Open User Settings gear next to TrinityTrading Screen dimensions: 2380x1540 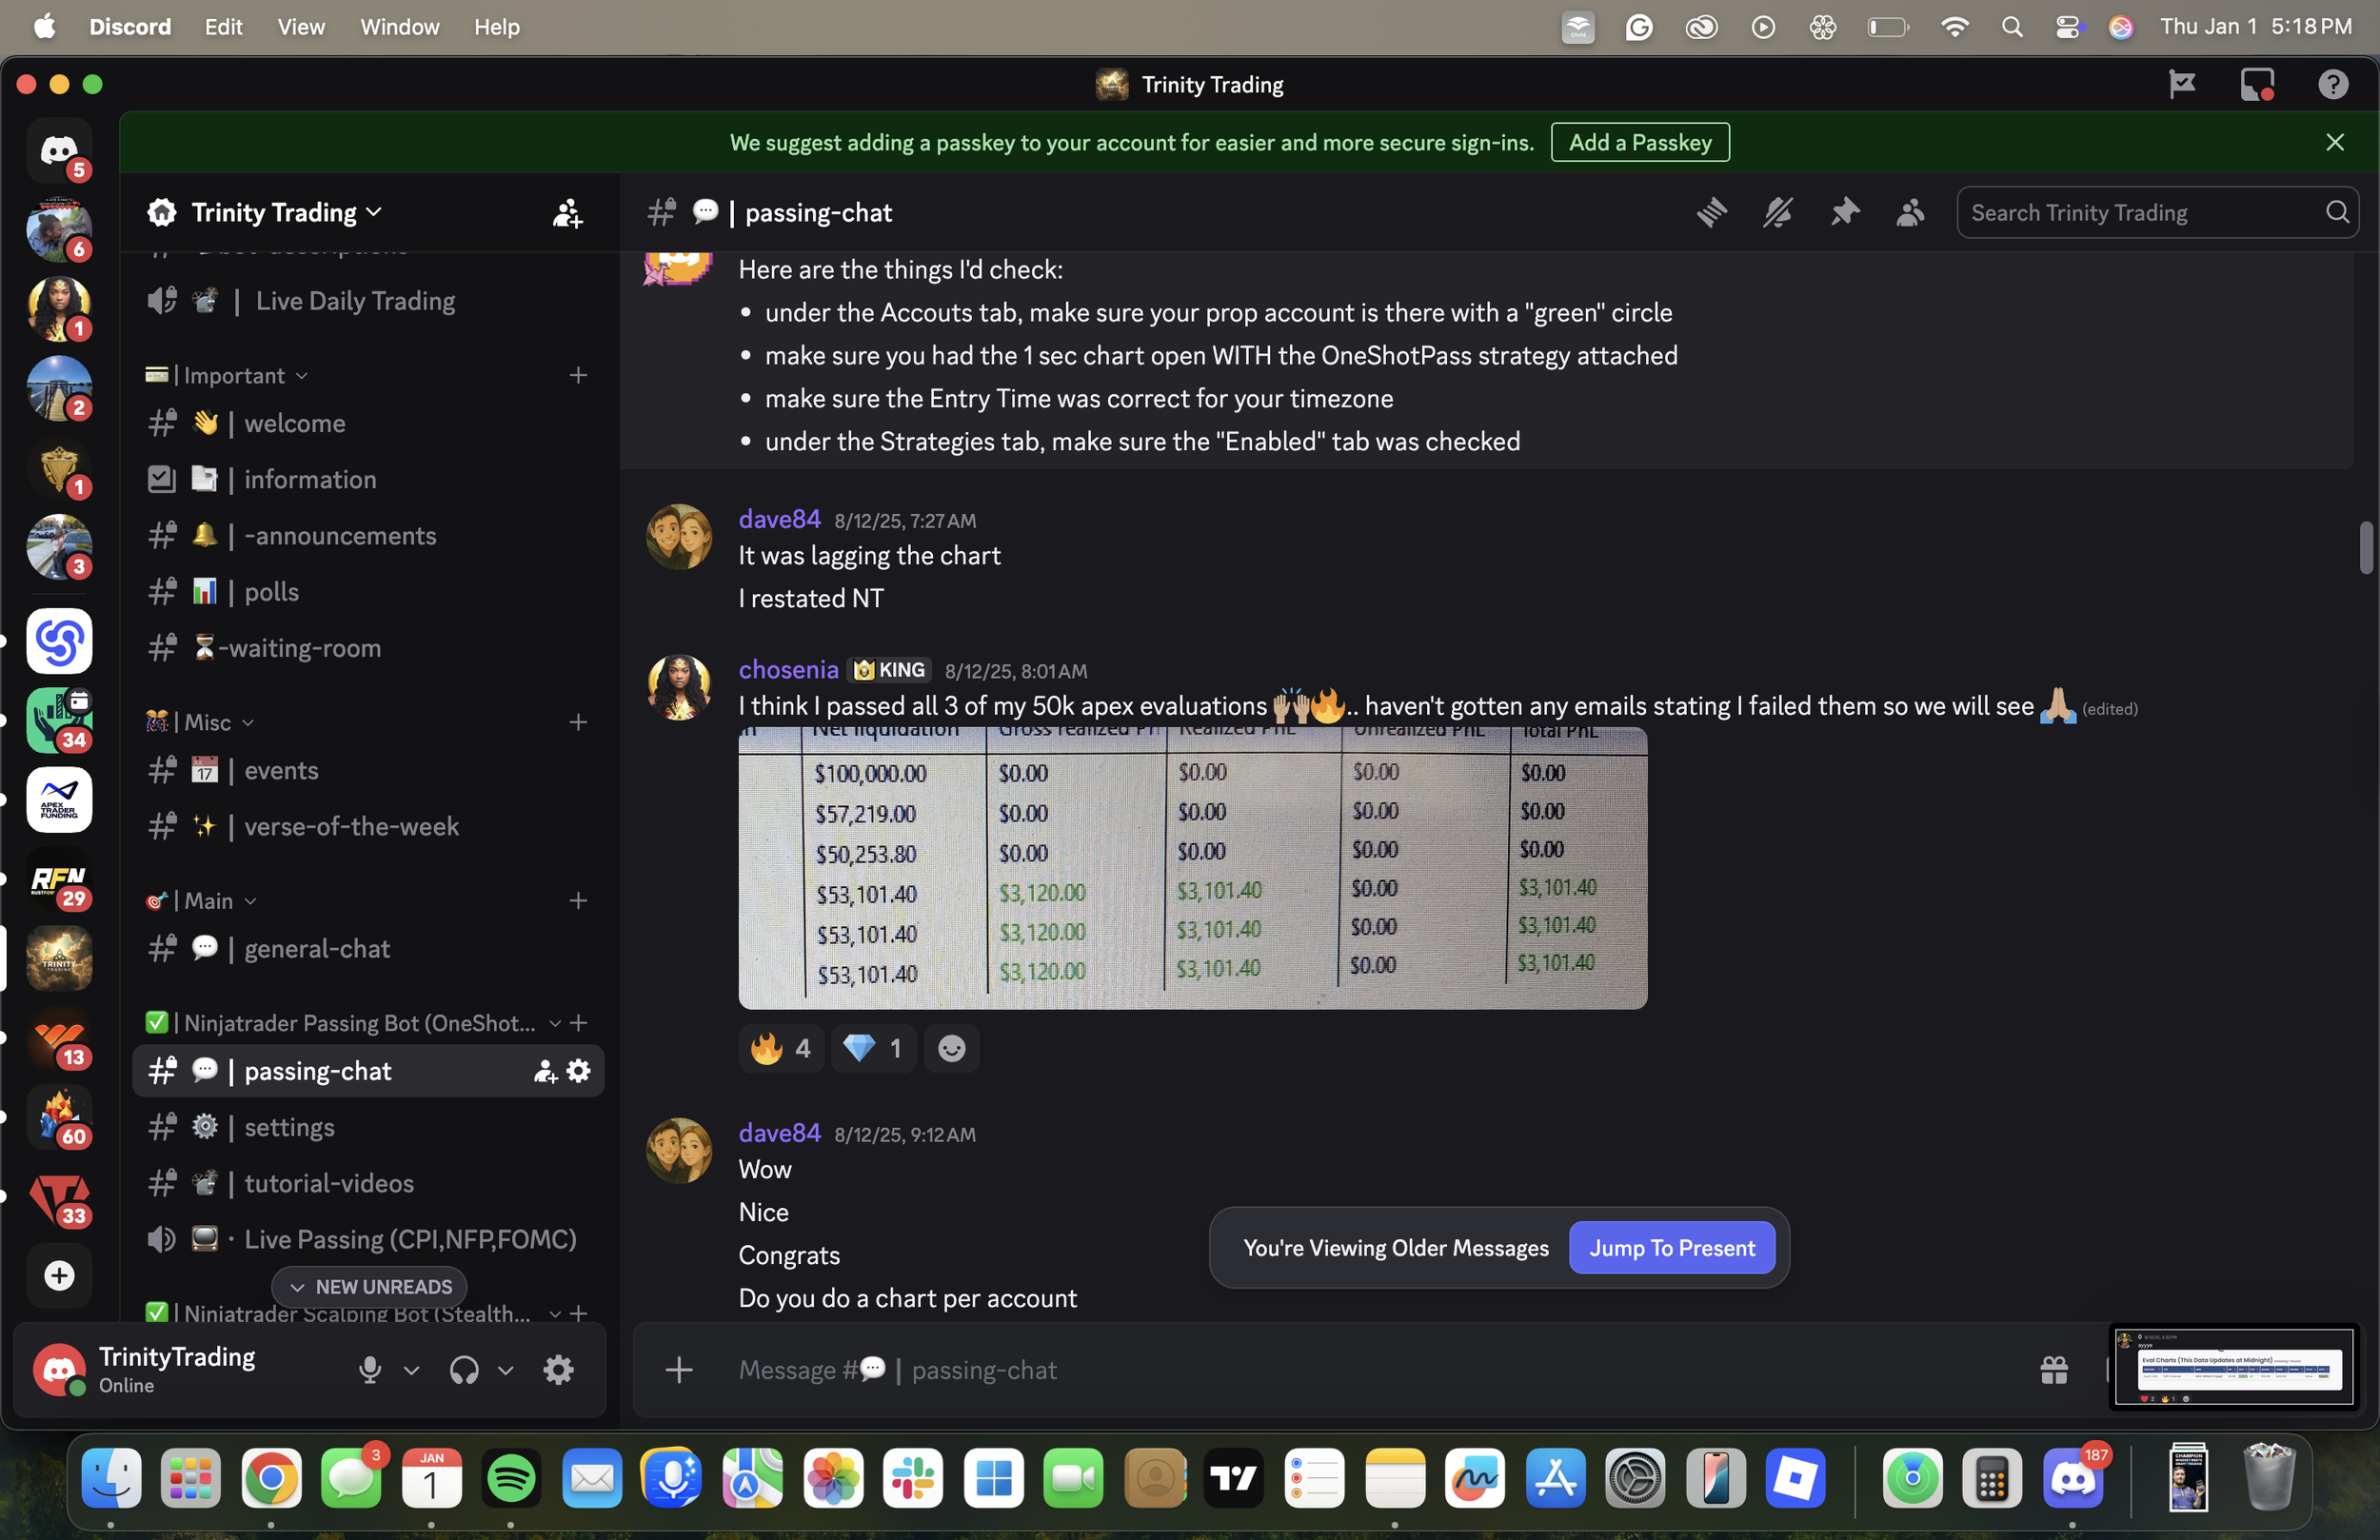point(558,1370)
